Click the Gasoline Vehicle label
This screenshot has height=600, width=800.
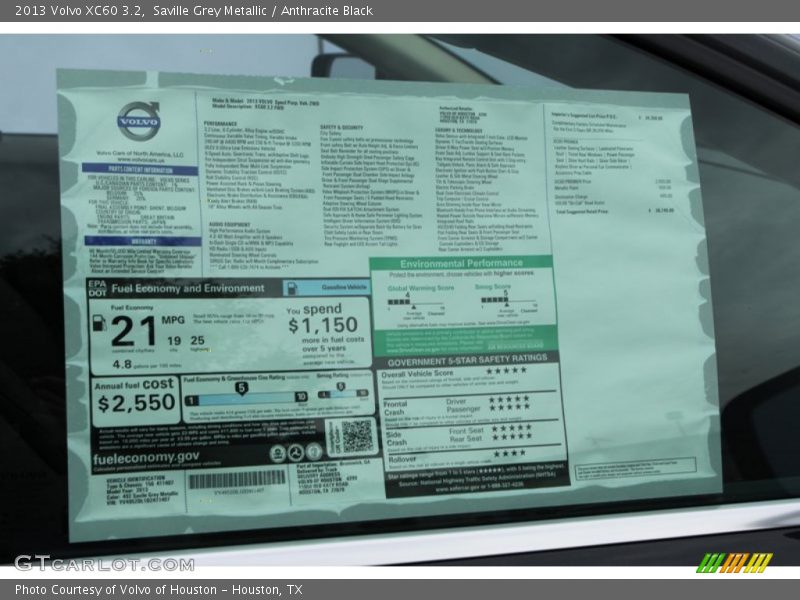pos(336,287)
